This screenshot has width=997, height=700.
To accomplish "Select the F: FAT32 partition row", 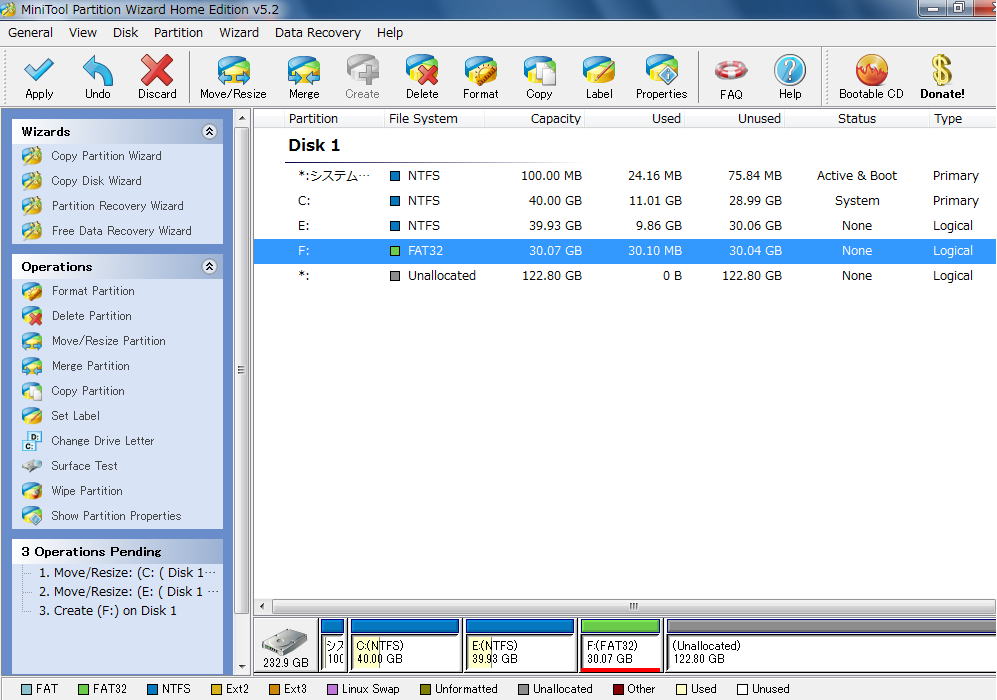I will 624,251.
